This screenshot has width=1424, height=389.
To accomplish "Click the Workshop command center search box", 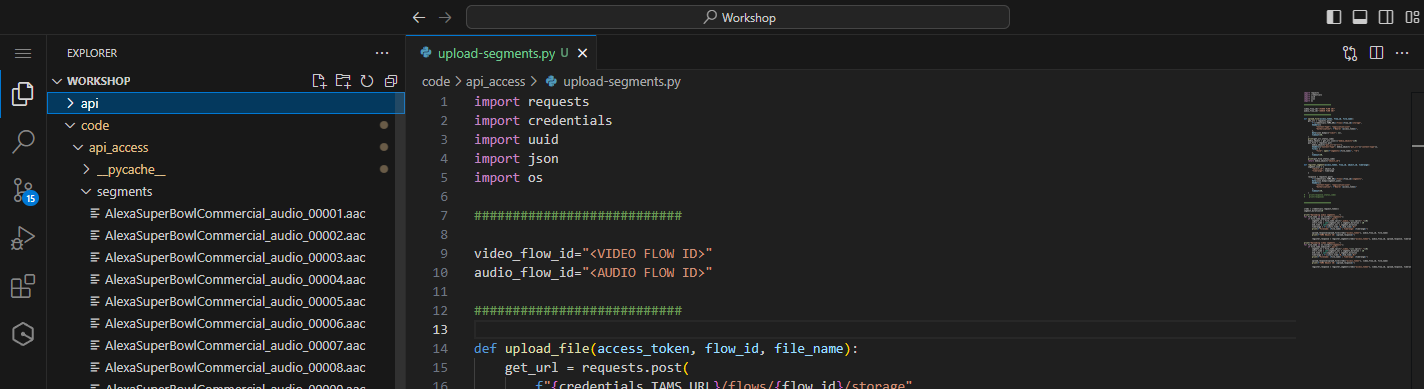I will point(738,17).
